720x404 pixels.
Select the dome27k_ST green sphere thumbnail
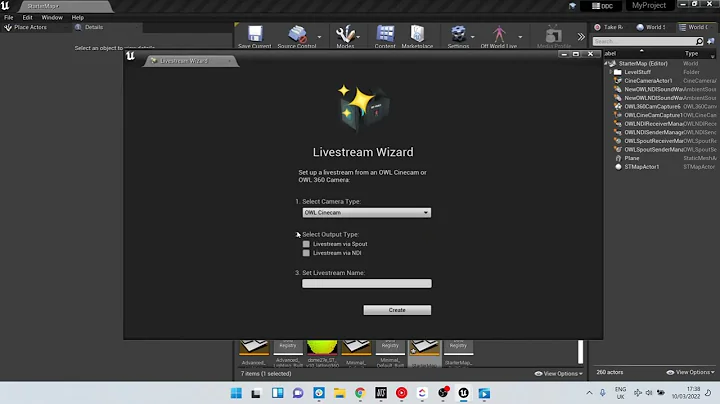click(322, 348)
